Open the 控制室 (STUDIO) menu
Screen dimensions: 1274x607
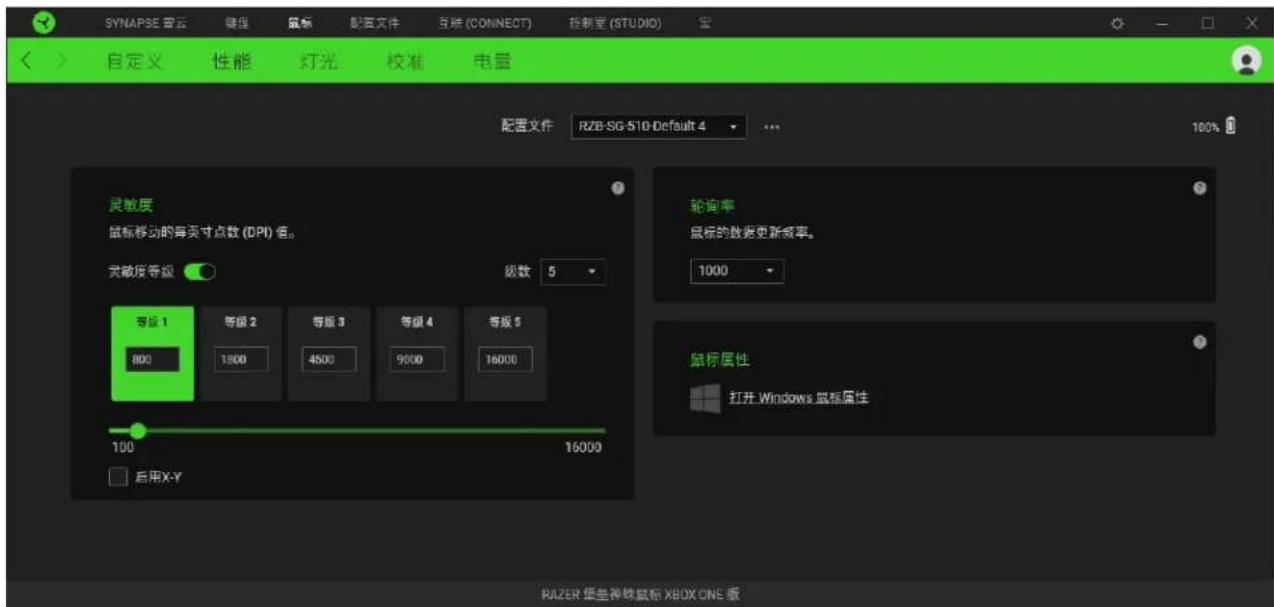pos(615,23)
